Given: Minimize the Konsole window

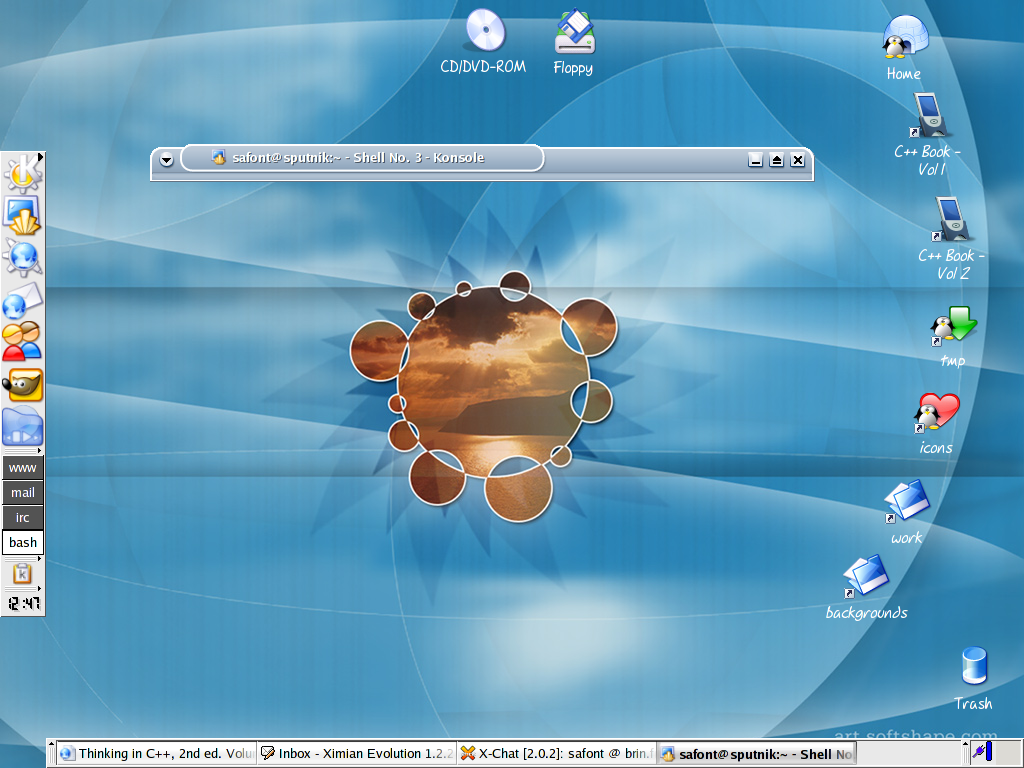Looking at the screenshot, I should tap(756, 159).
